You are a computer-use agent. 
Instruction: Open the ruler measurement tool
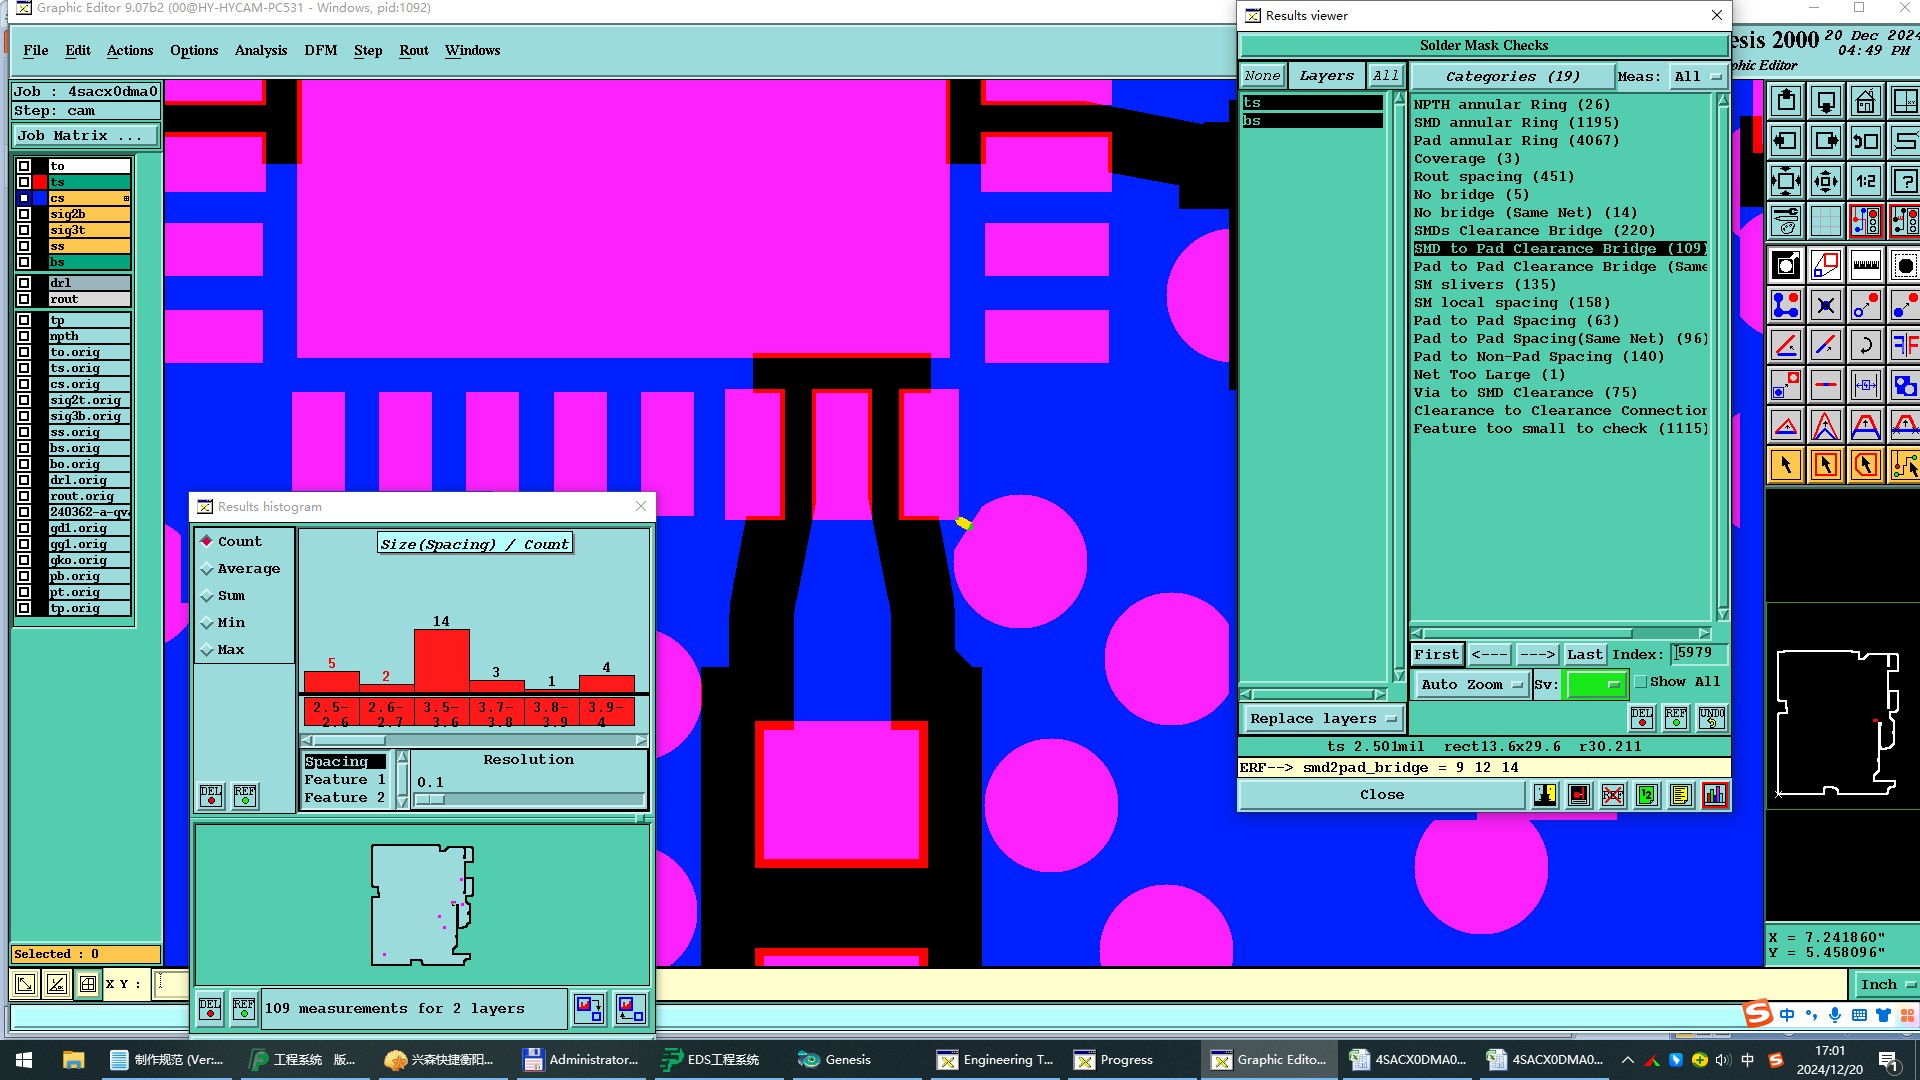coord(1865,266)
